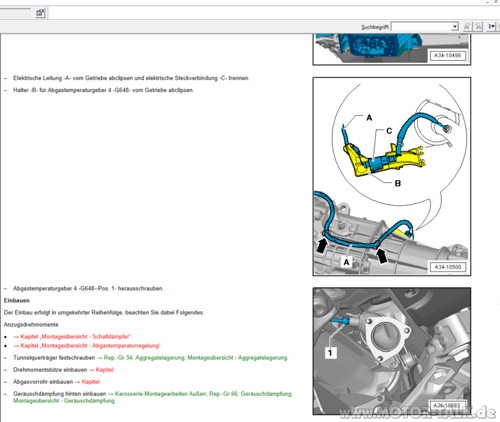Click the Einbauen heading
The image size is (500, 422).
tap(17, 300)
